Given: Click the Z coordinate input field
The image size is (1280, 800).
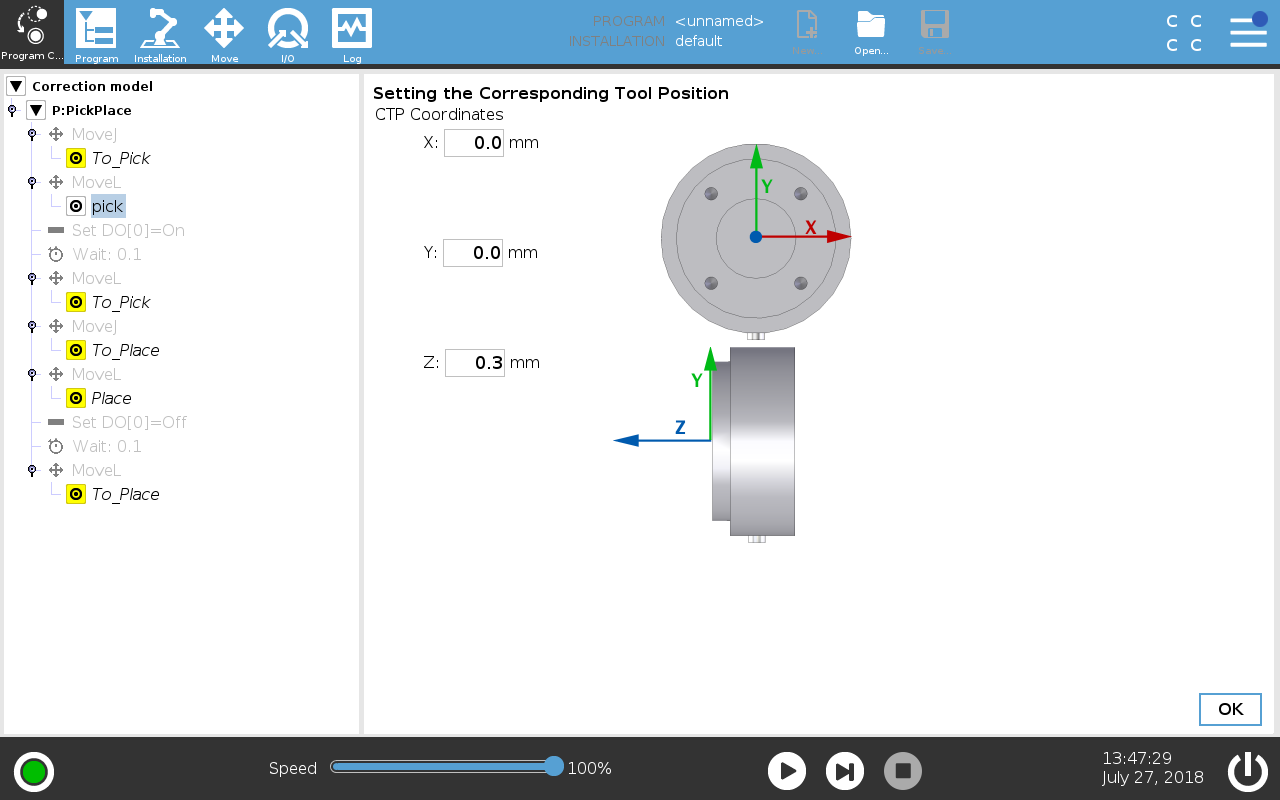Looking at the screenshot, I should [x=475, y=363].
